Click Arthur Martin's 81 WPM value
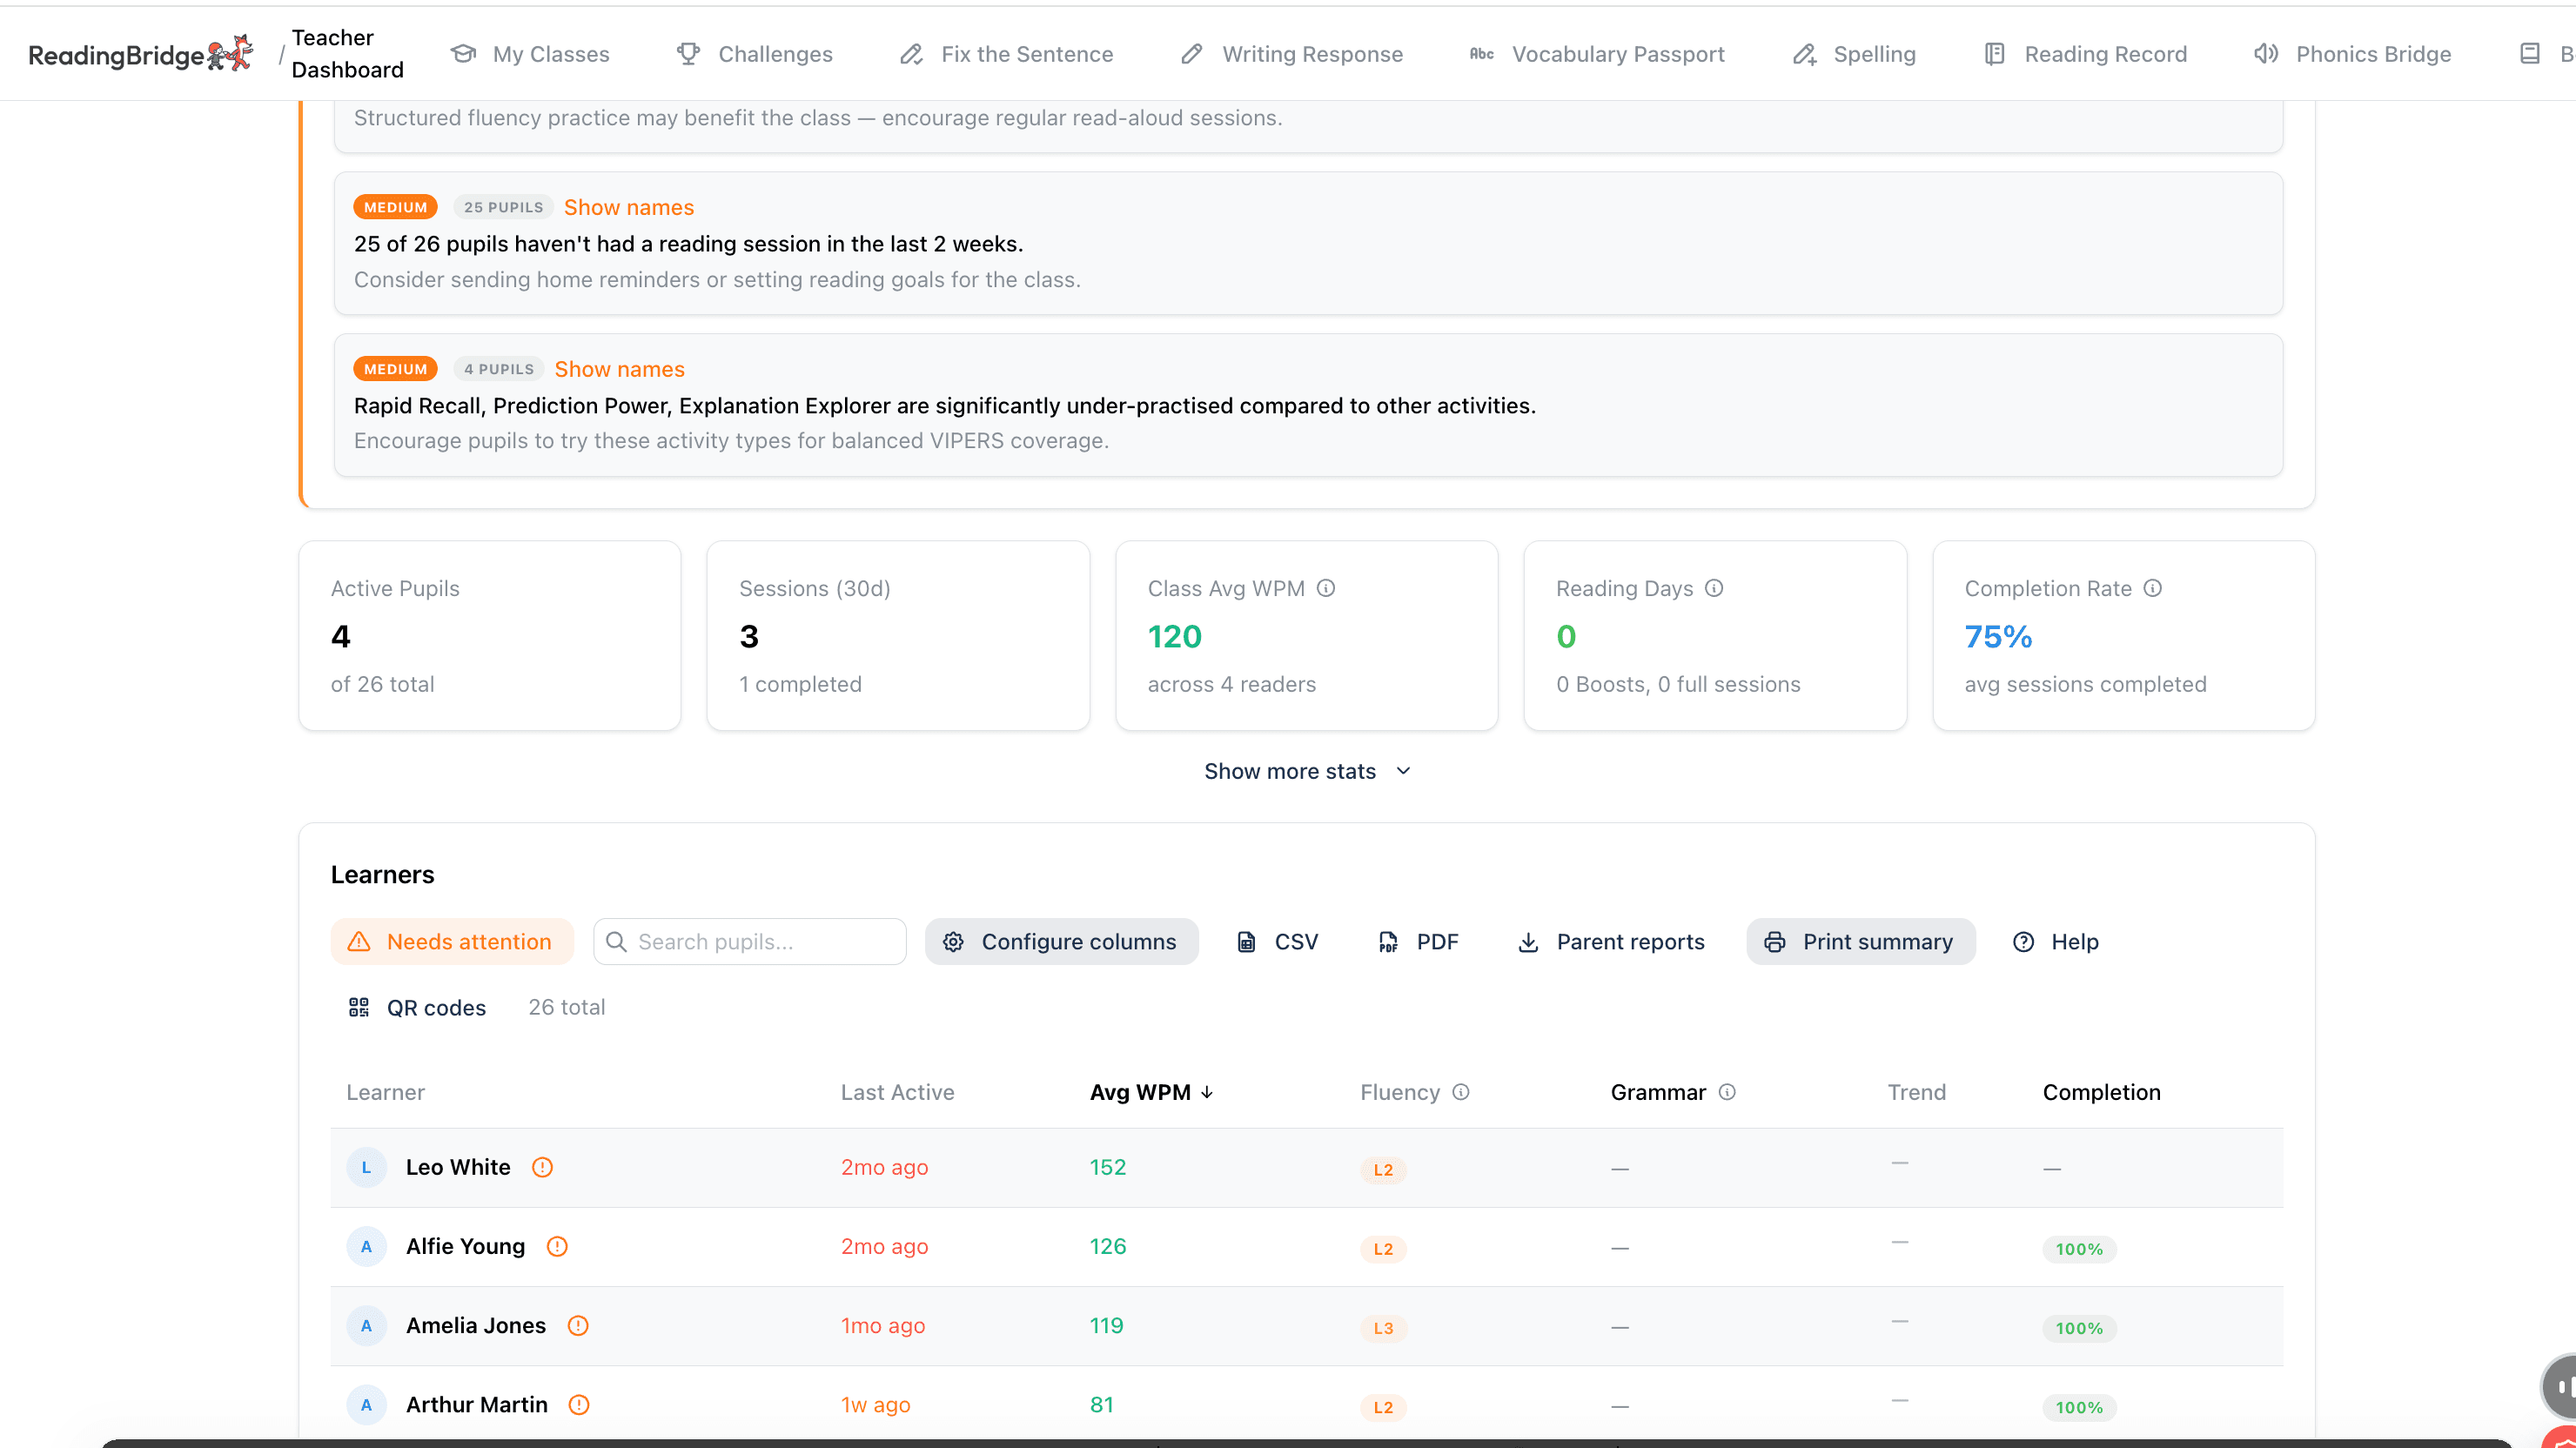 (x=1101, y=1404)
